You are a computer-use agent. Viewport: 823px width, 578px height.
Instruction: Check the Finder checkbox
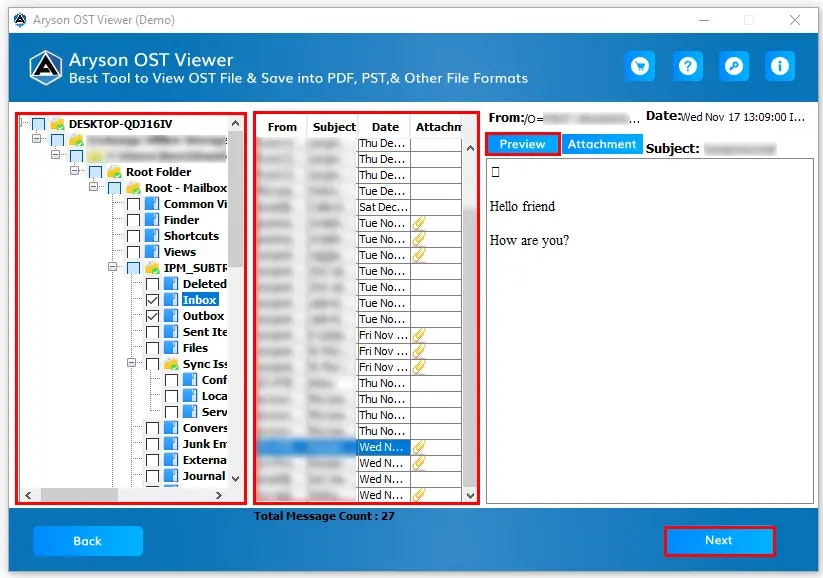pos(133,220)
